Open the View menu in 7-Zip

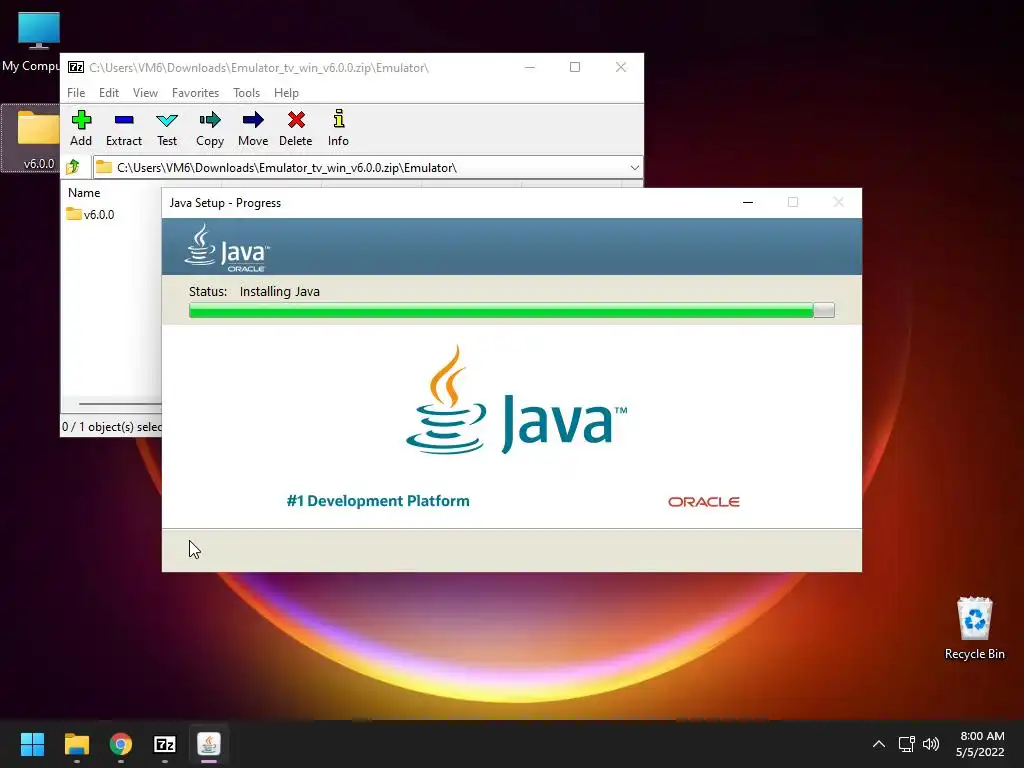pos(145,93)
